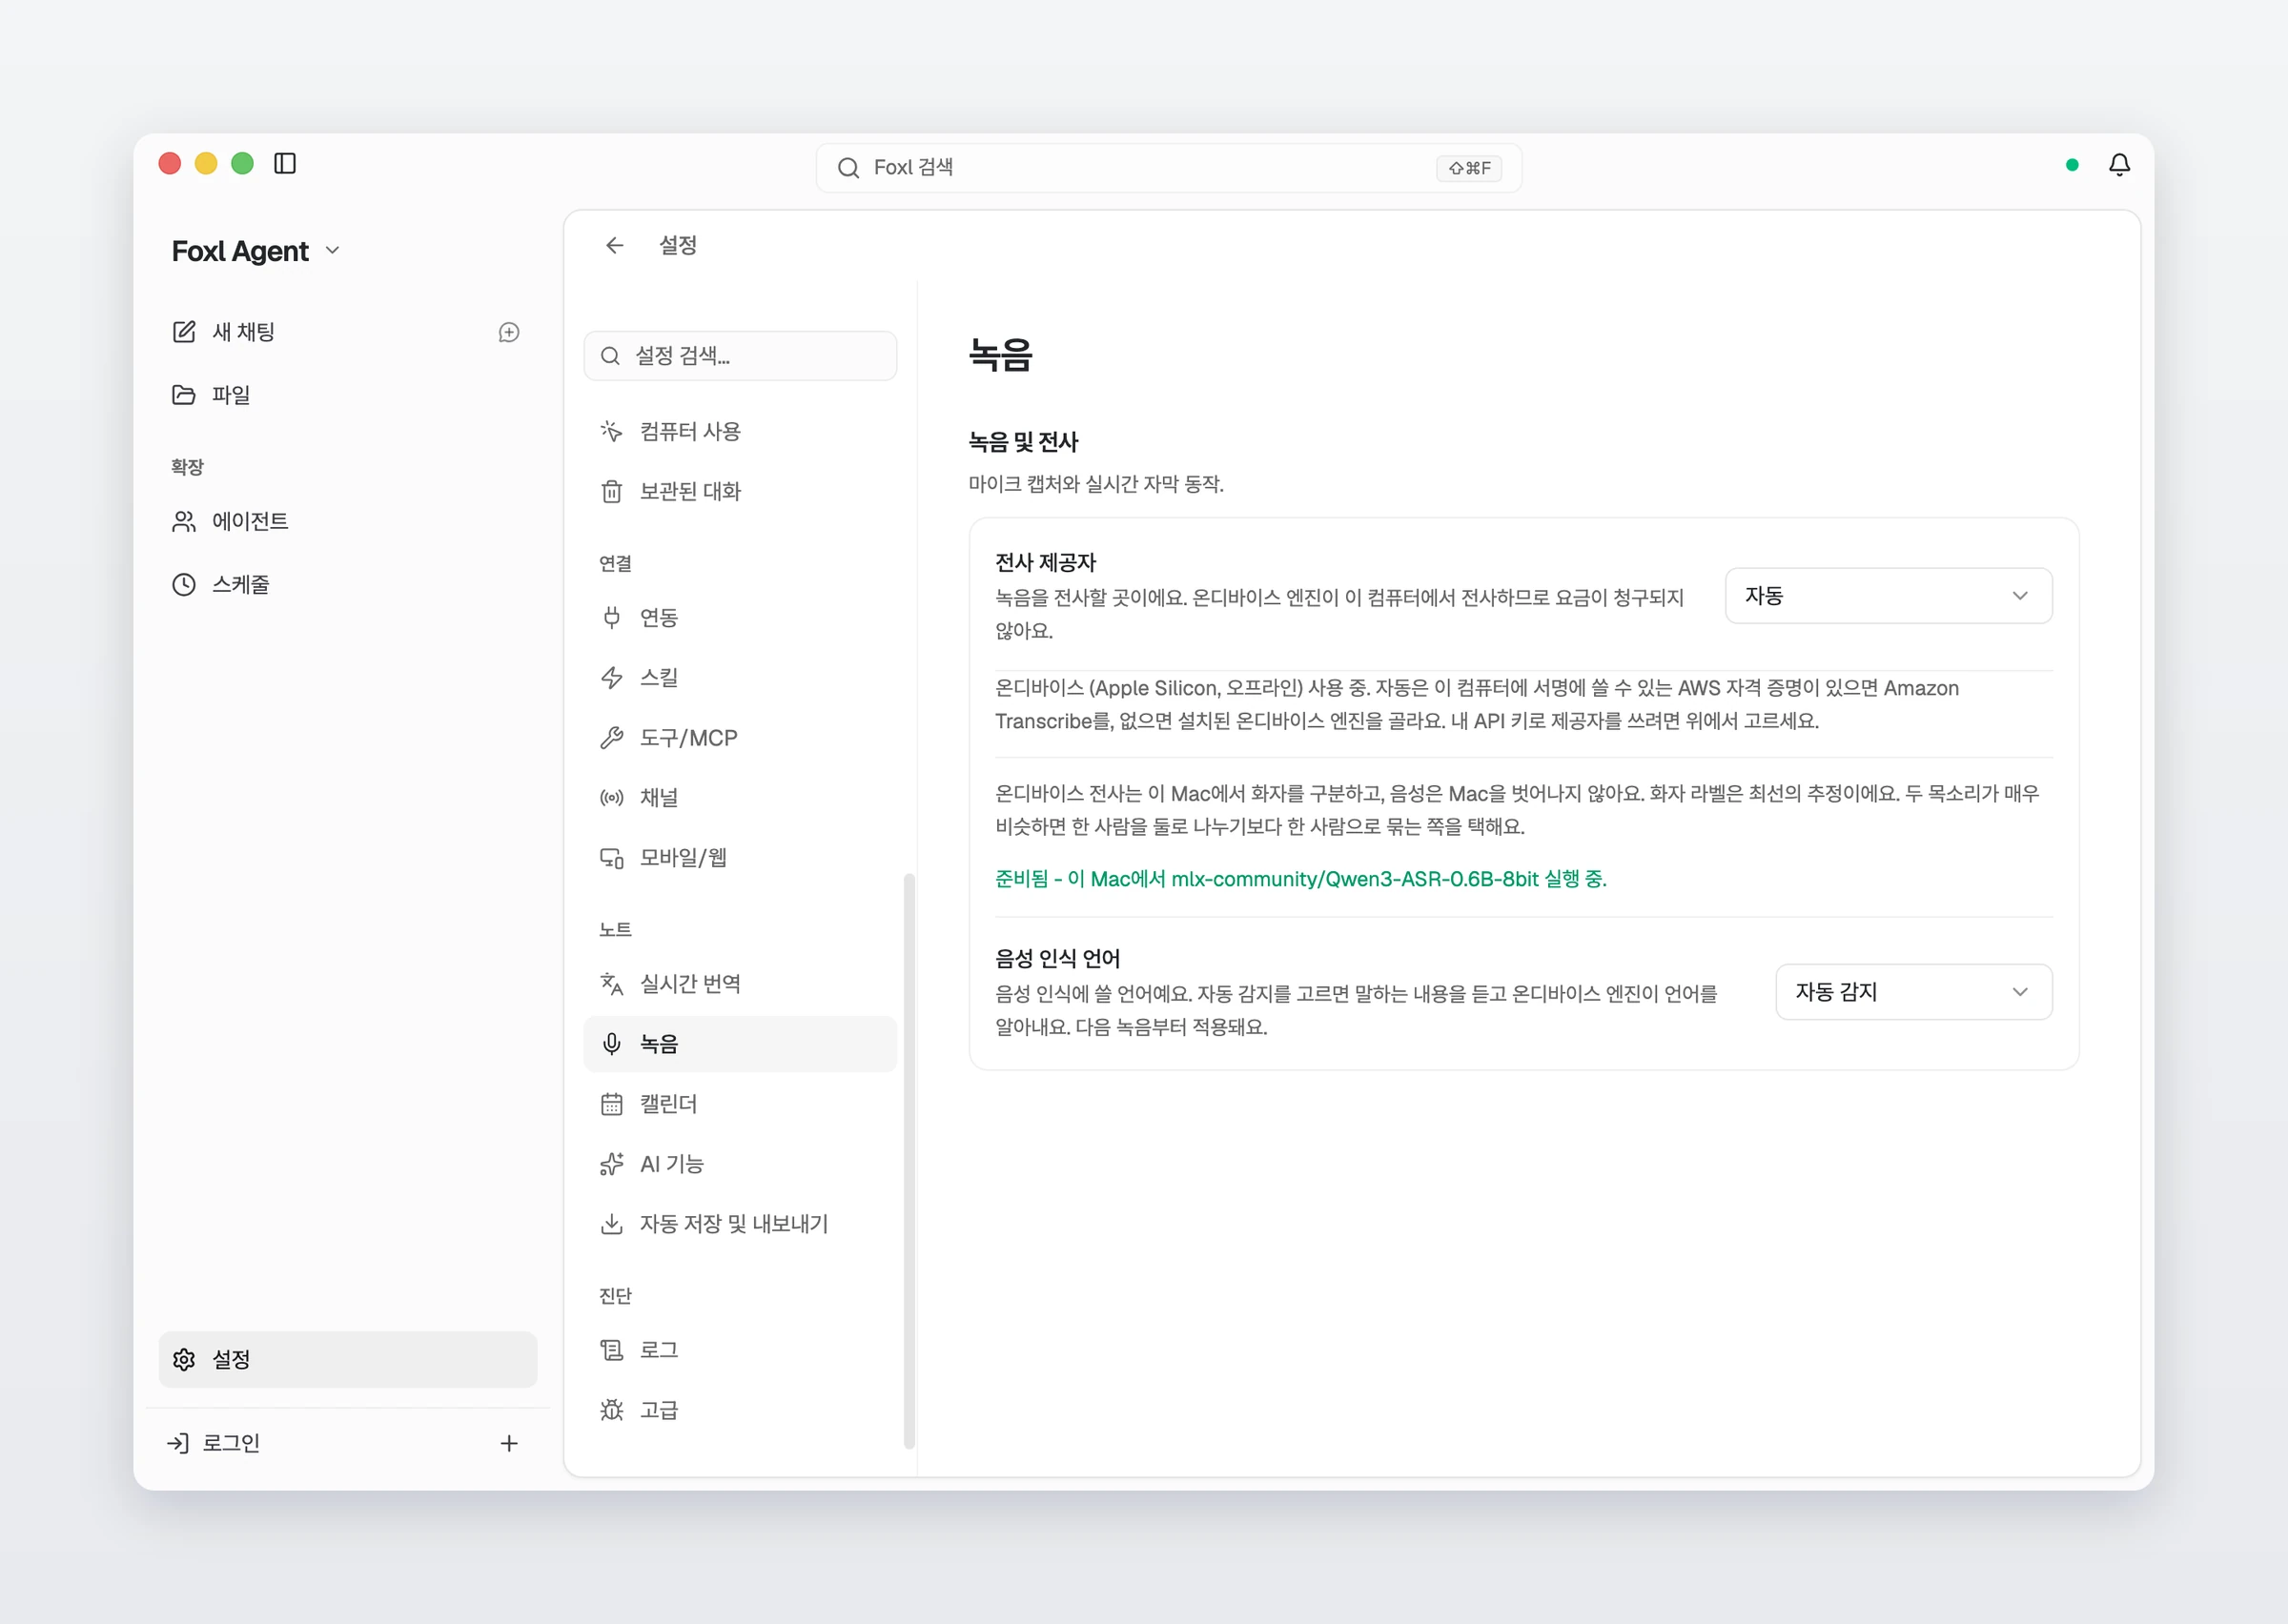Click the 에이전트 people icon
2288x1624 pixels.
[x=184, y=521]
